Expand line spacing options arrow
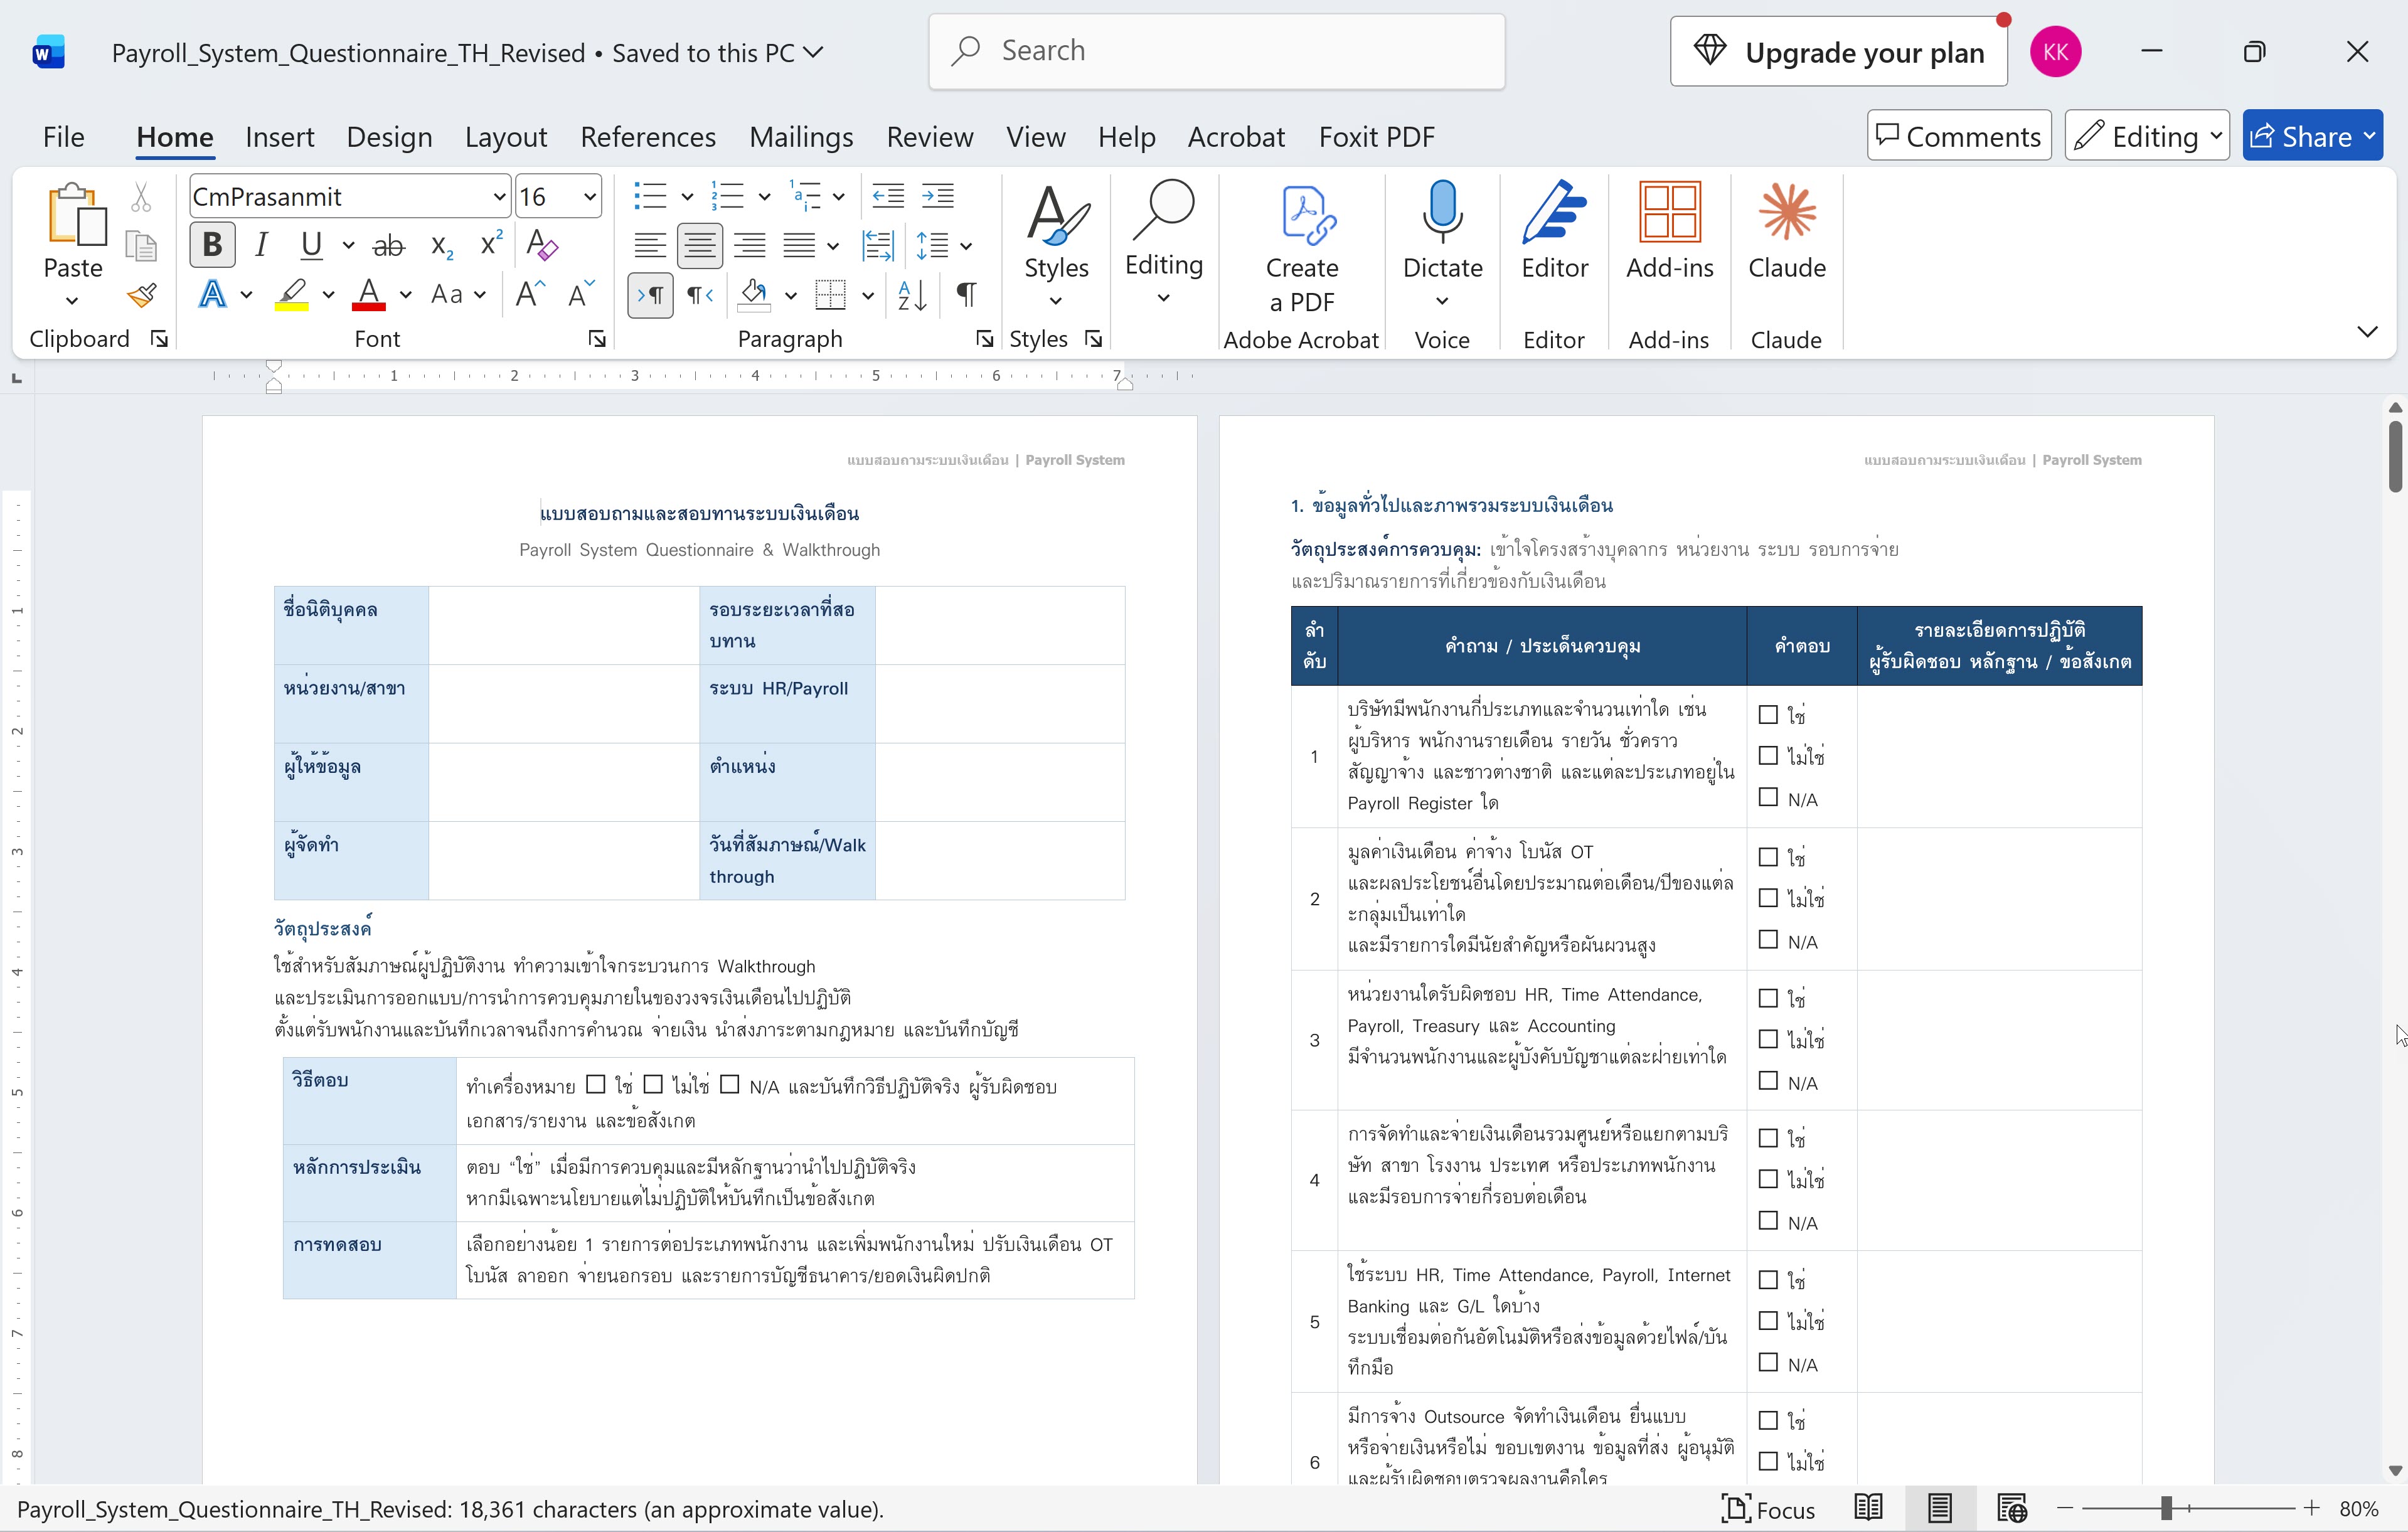 (x=965, y=245)
